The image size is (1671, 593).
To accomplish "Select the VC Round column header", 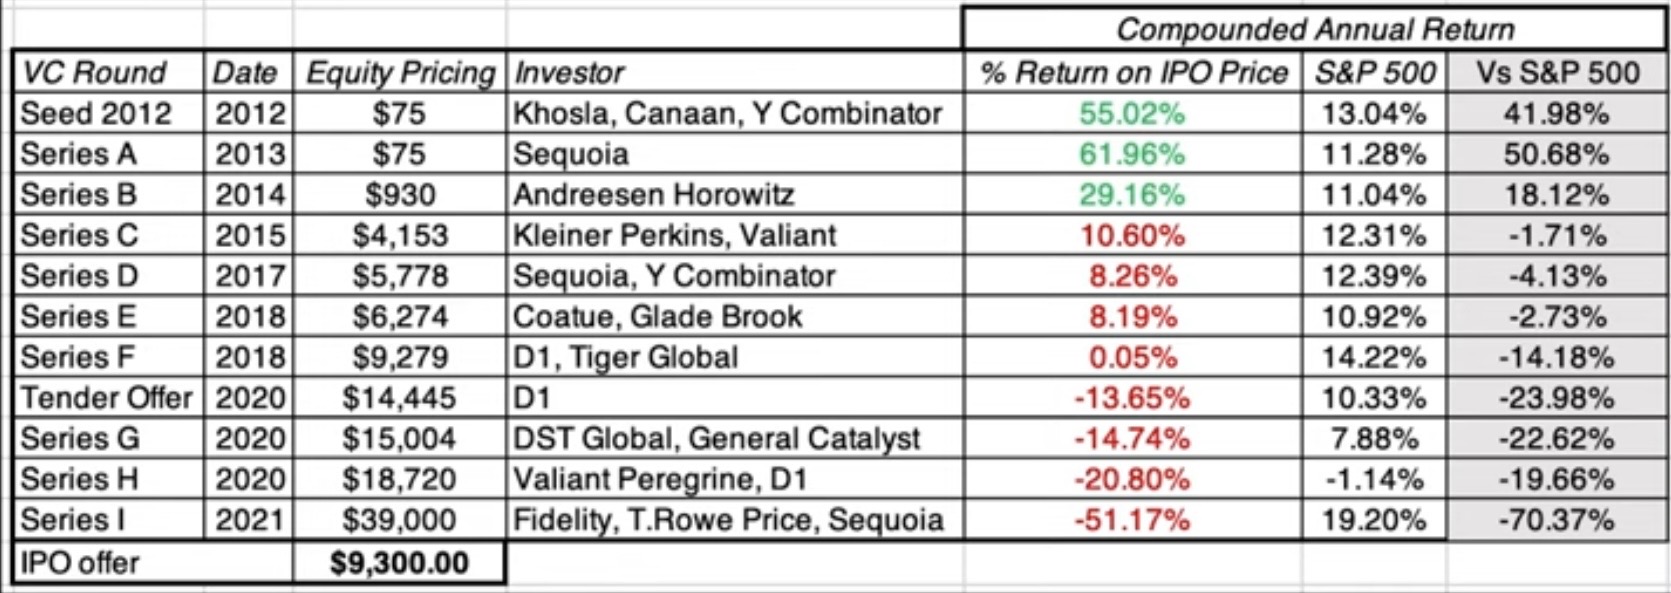I will tap(94, 72).
